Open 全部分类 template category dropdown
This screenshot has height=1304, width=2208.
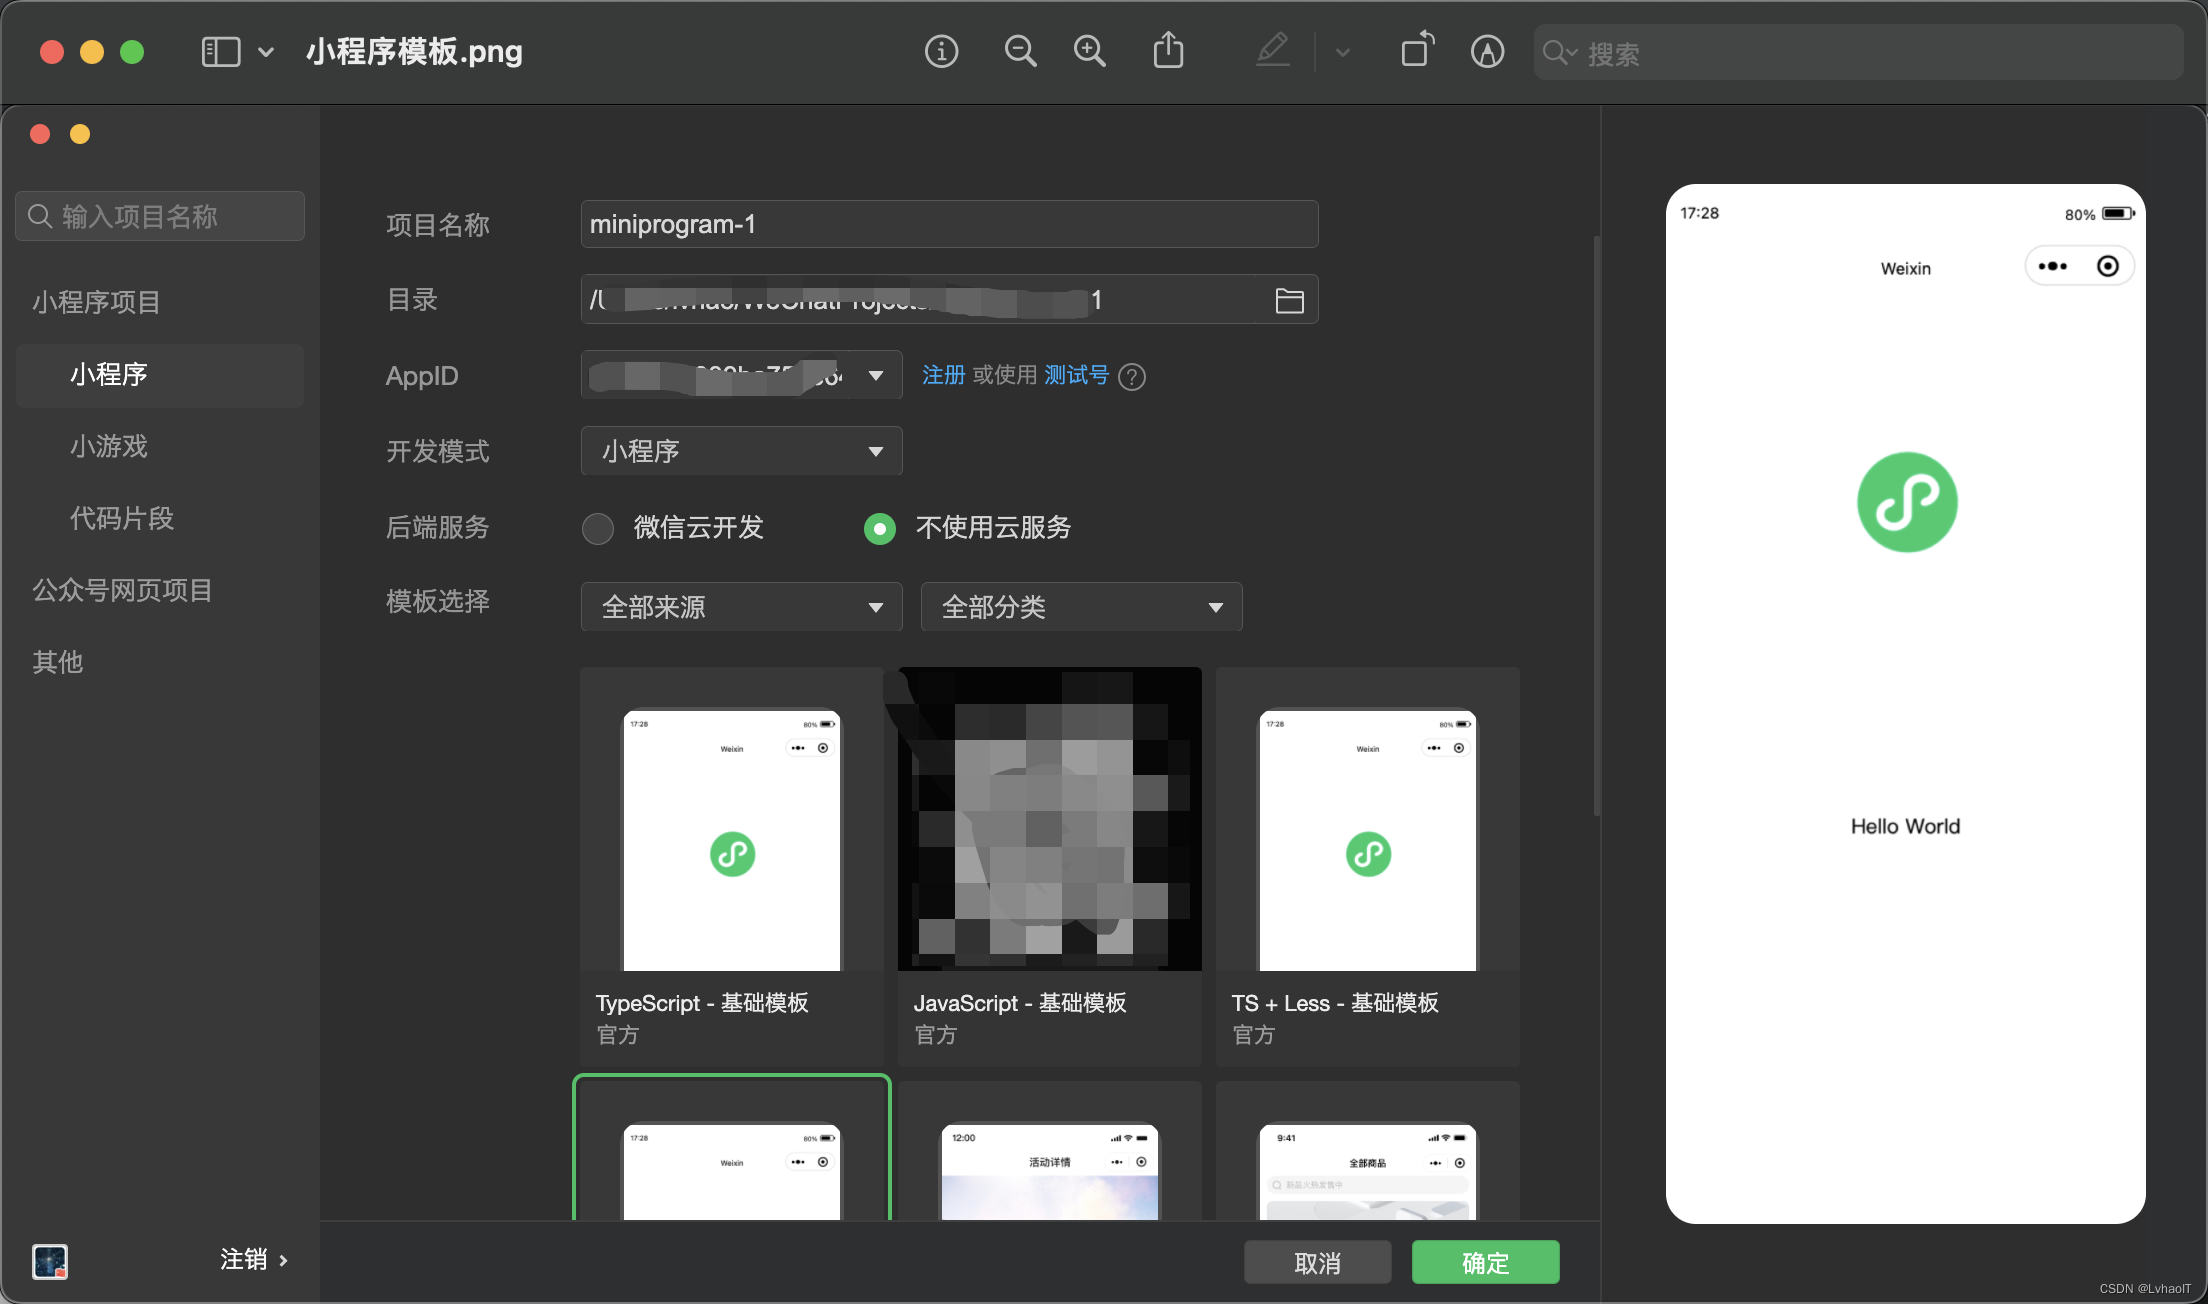[x=1081, y=607]
